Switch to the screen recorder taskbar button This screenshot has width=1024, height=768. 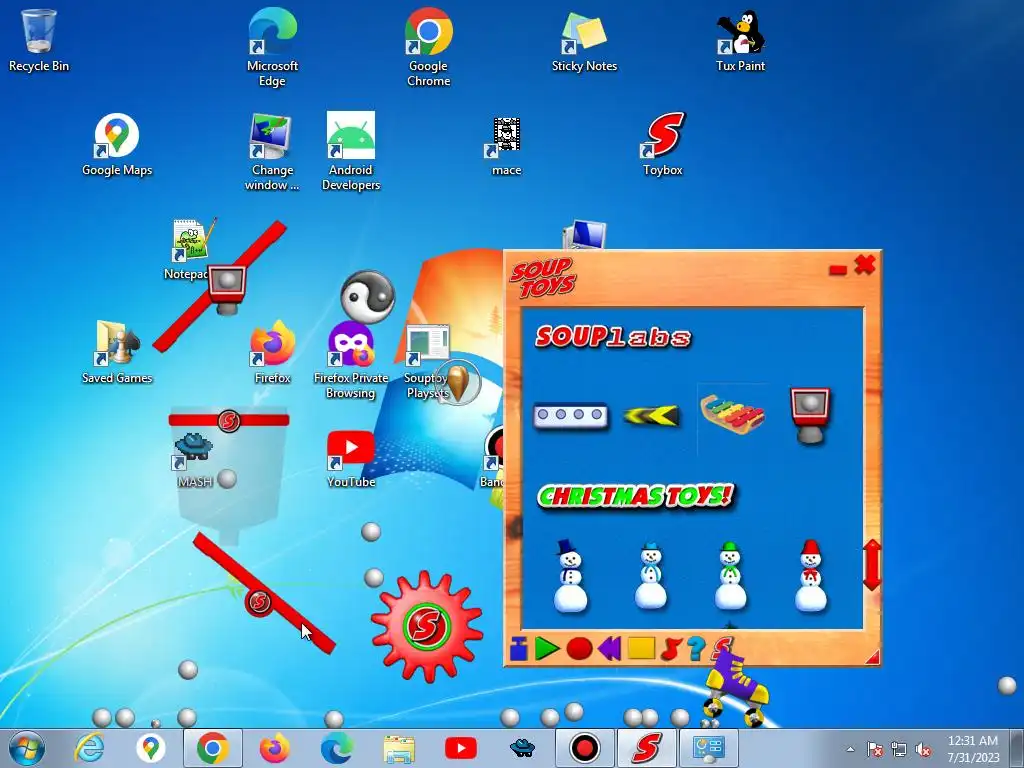(584, 748)
